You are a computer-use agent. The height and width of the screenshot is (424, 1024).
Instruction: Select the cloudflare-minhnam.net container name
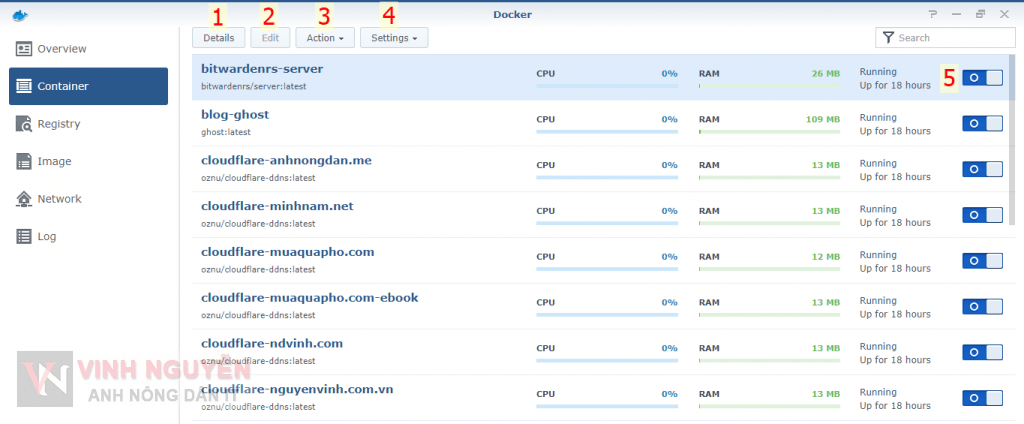coord(277,206)
